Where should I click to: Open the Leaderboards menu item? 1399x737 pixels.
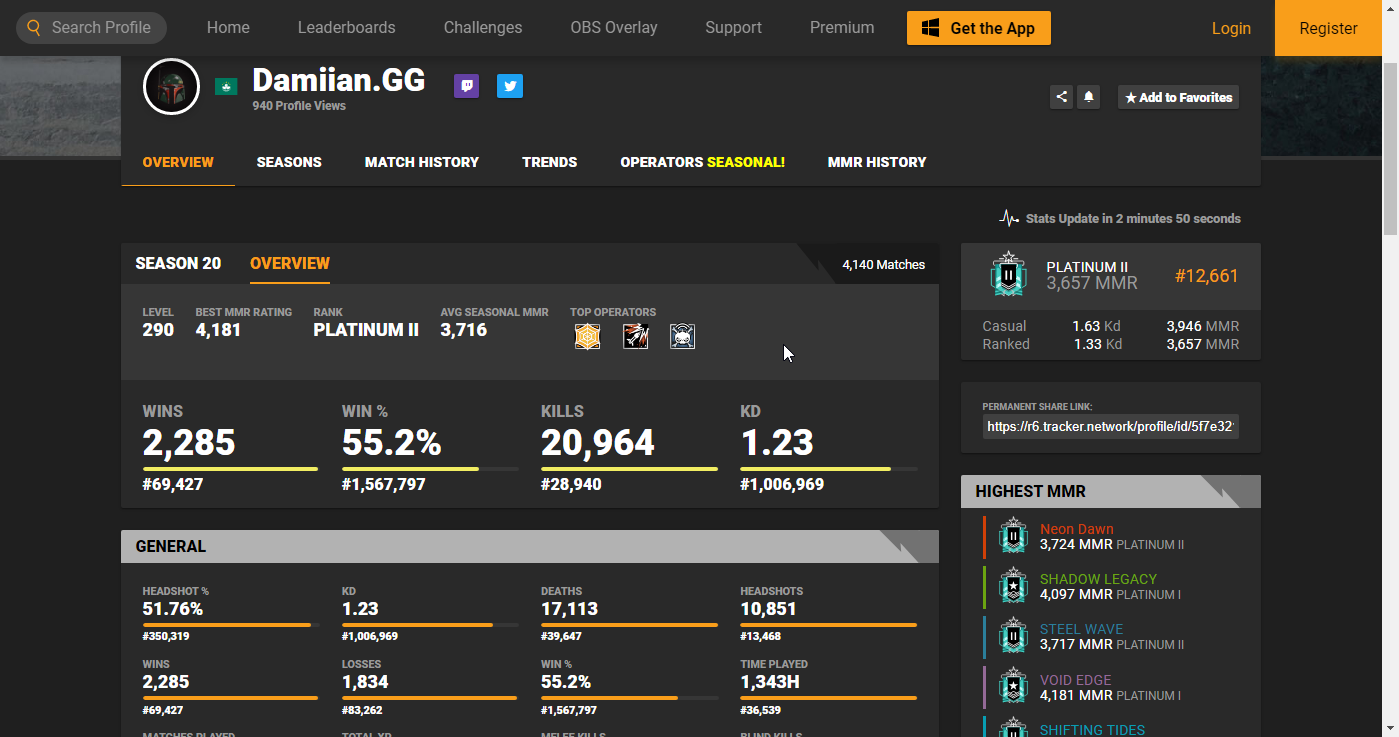(346, 28)
